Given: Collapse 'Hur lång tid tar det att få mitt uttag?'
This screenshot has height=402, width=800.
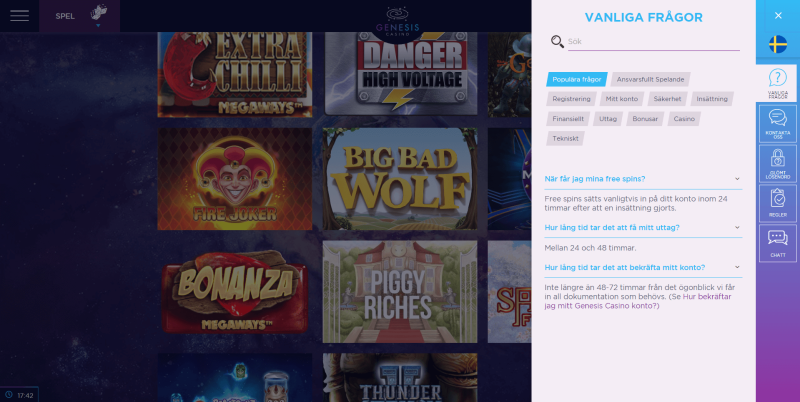Looking at the screenshot, I should [643, 228].
